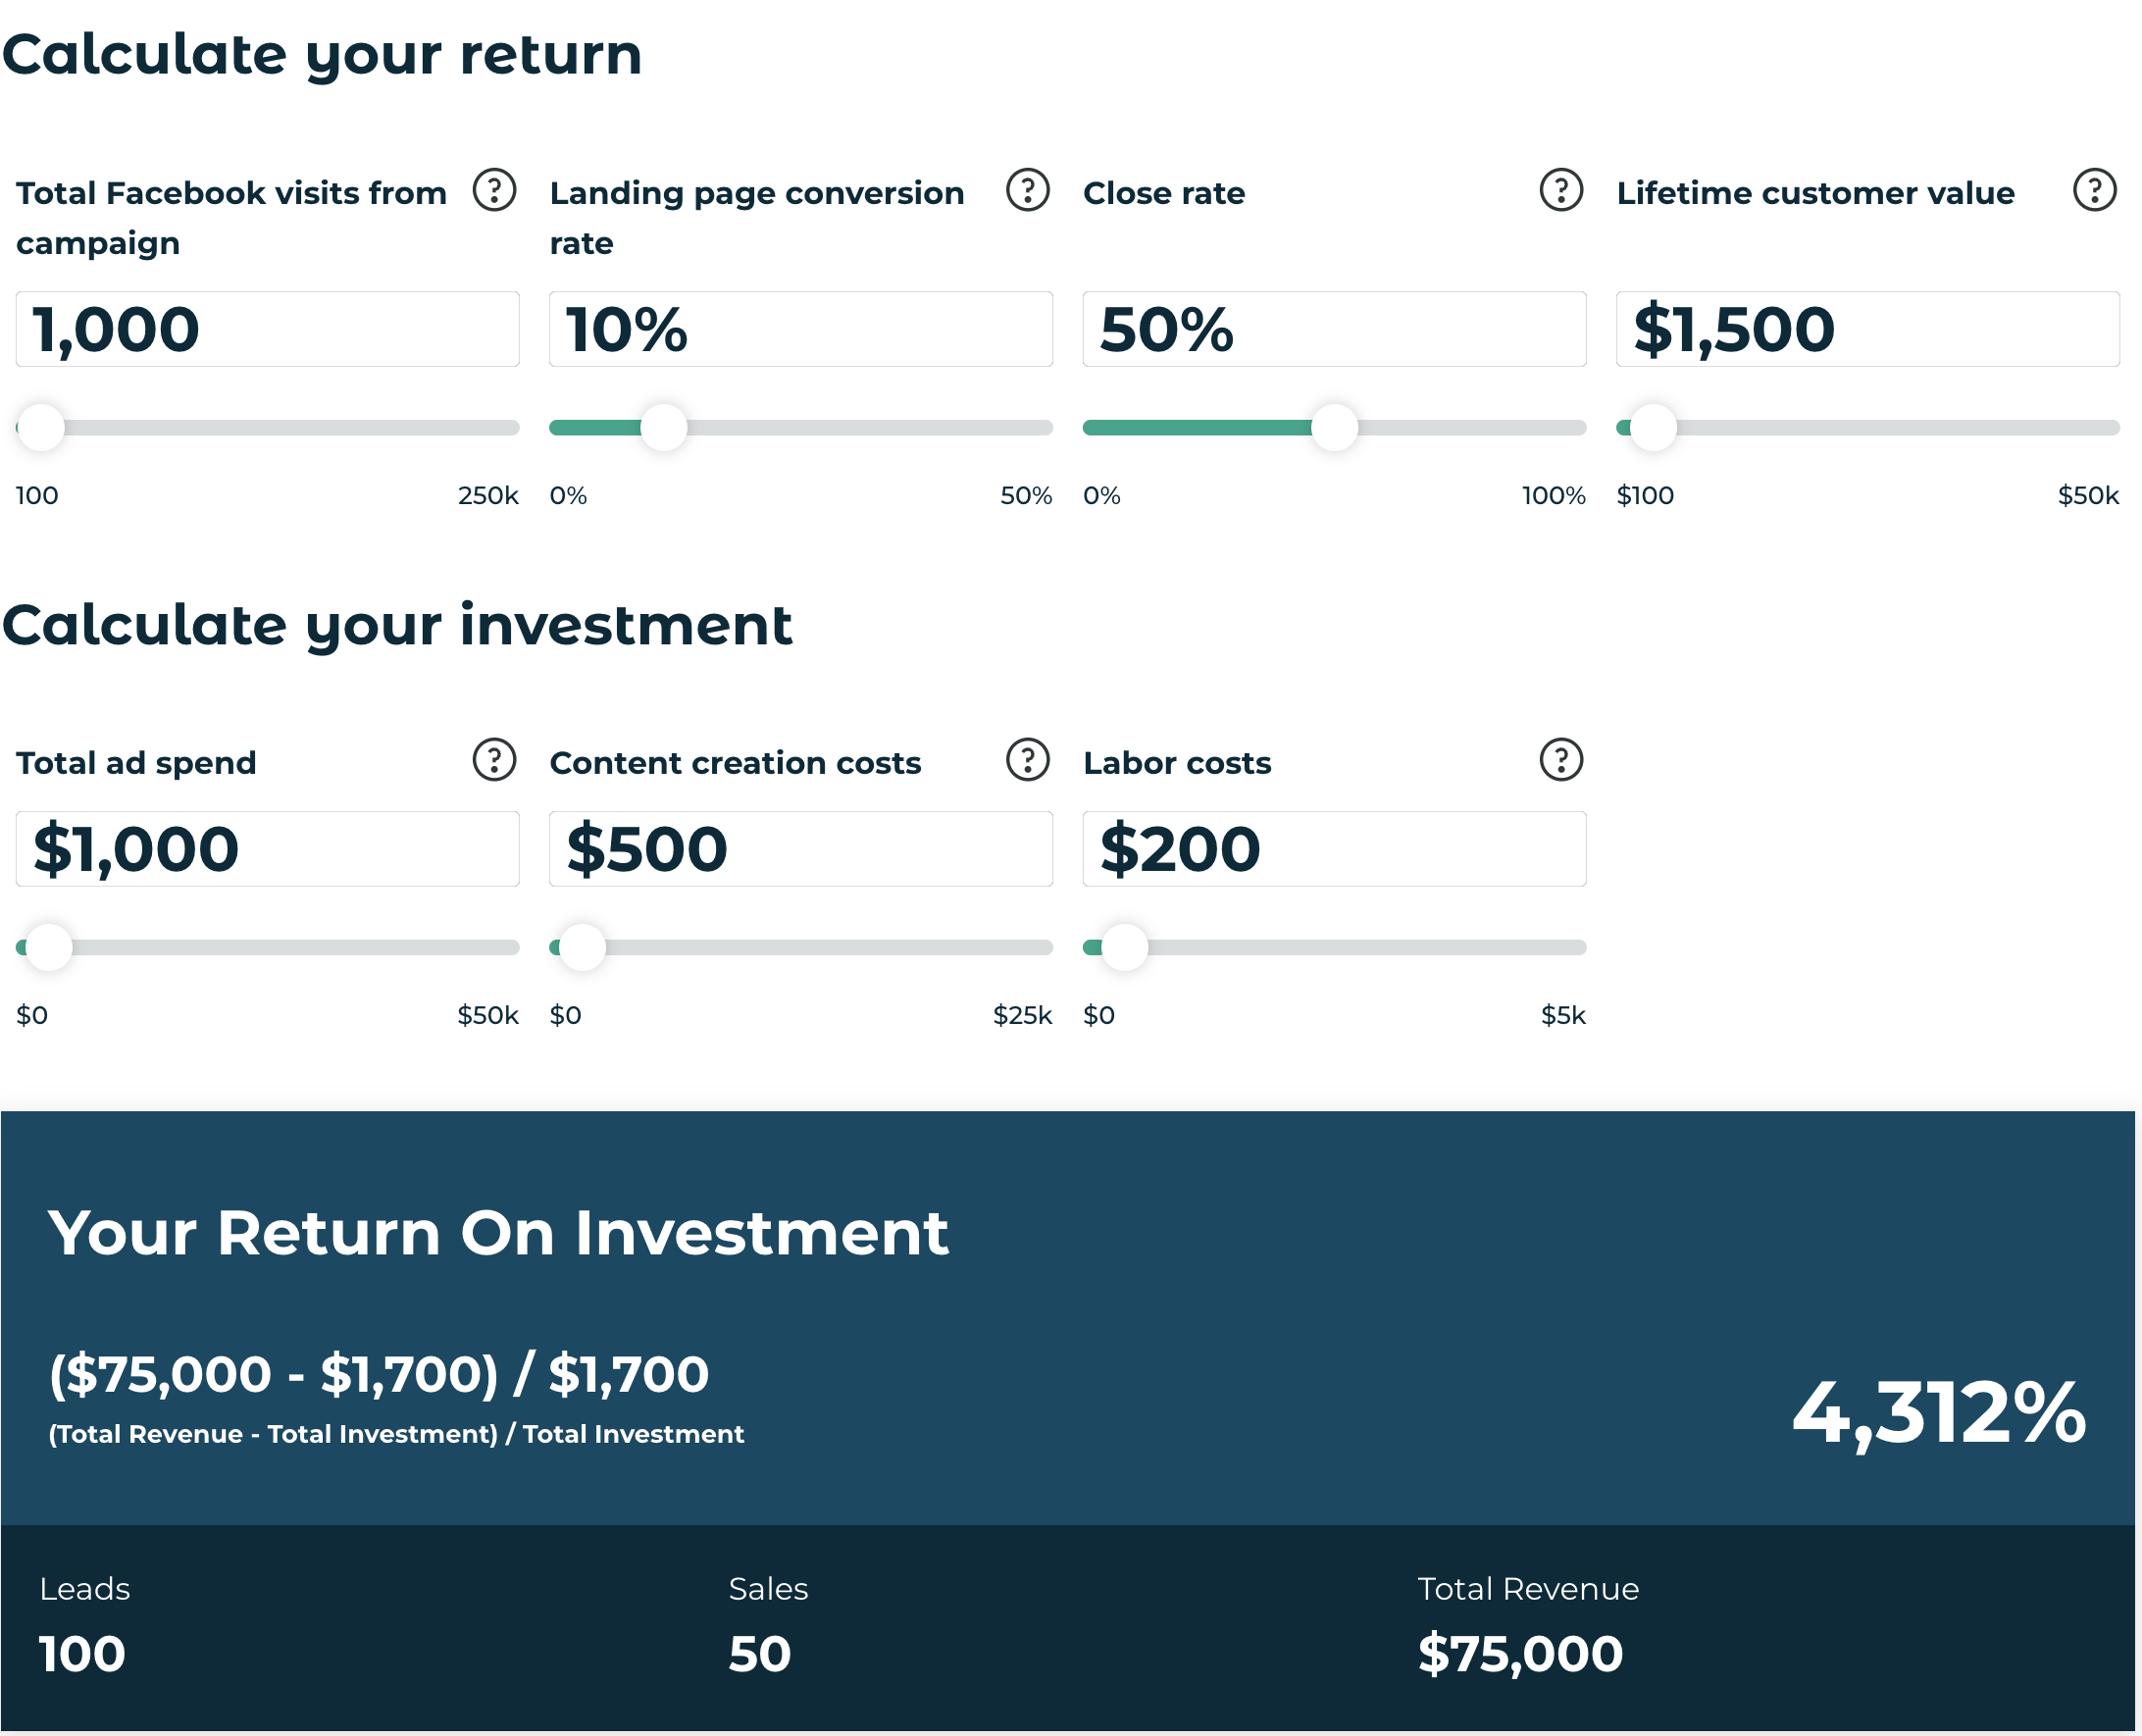
Task: Open Content creation costs help icon
Action: pos(1028,761)
